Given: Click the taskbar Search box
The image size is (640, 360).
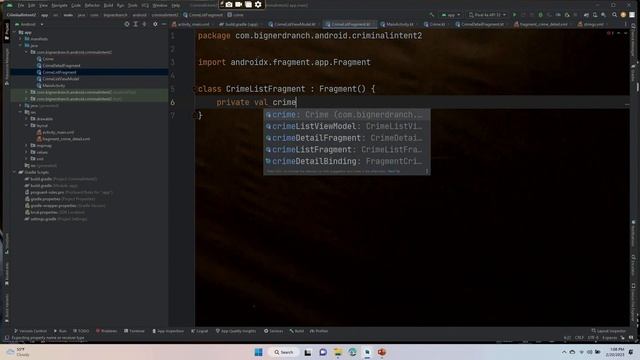Looking at the screenshot, I should click(x=284, y=352).
